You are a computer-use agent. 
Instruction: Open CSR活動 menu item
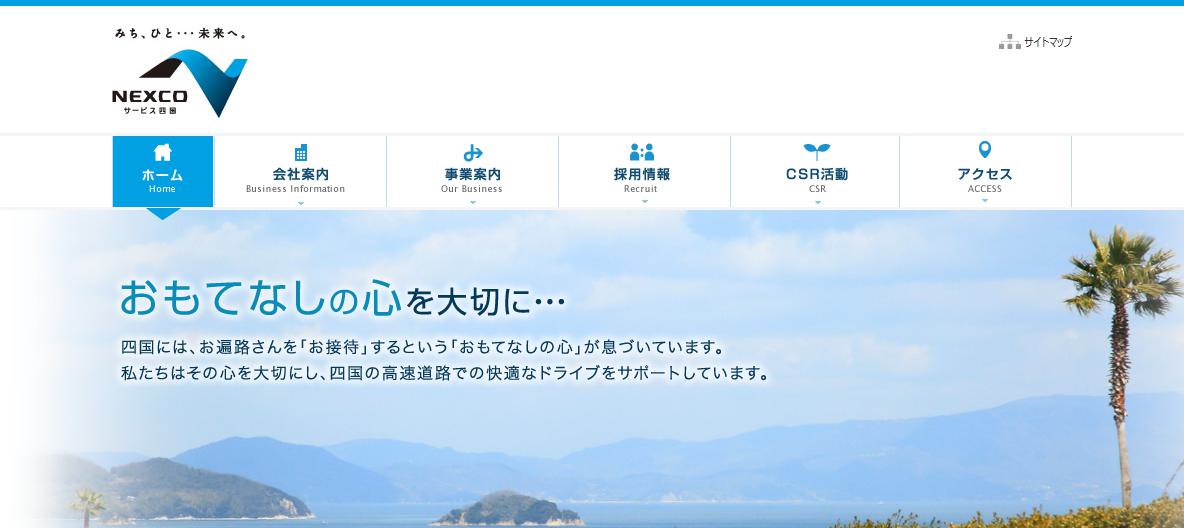click(816, 171)
